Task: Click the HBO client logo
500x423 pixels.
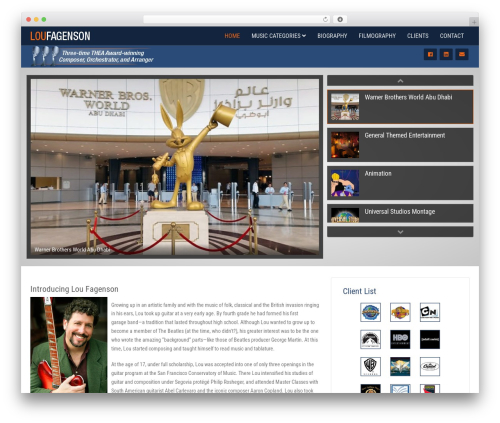Action: pos(400,339)
